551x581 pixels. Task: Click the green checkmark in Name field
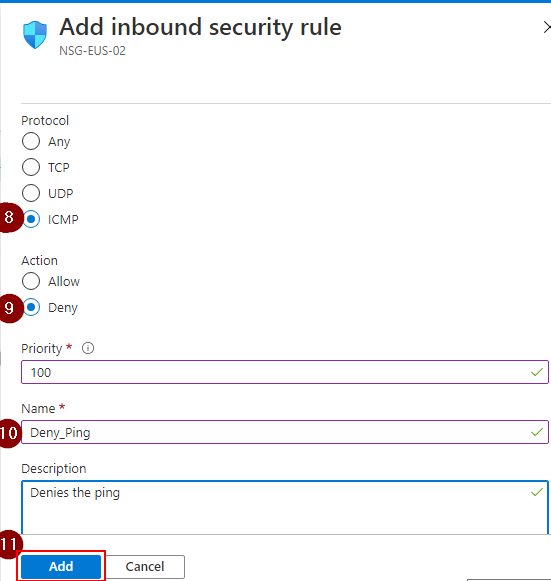click(537, 432)
